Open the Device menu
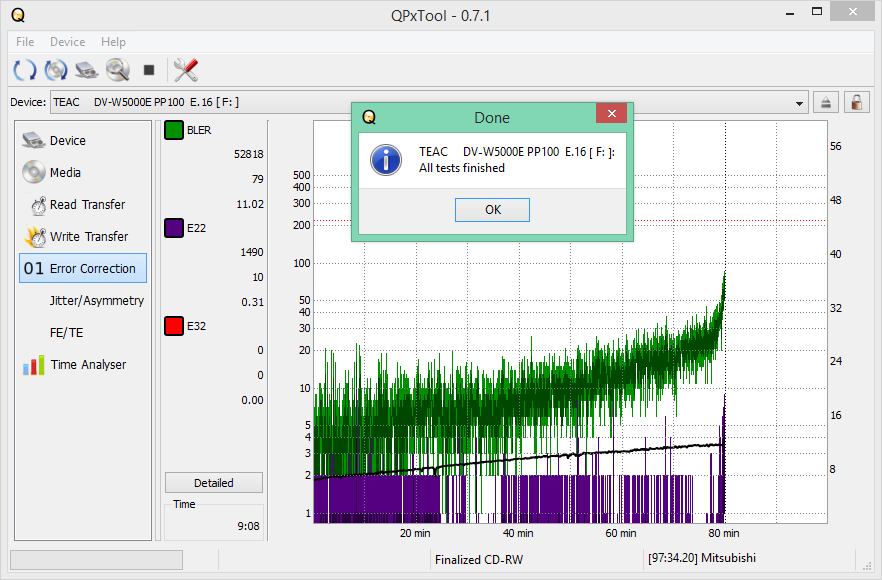 [x=68, y=42]
